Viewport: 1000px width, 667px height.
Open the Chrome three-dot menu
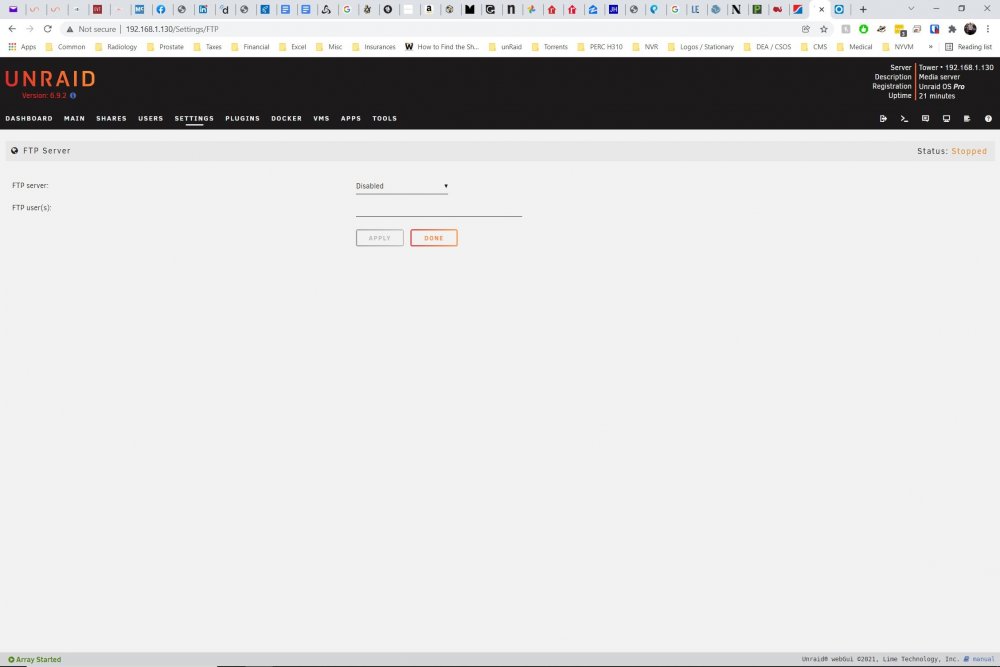(x=988, y=29)
